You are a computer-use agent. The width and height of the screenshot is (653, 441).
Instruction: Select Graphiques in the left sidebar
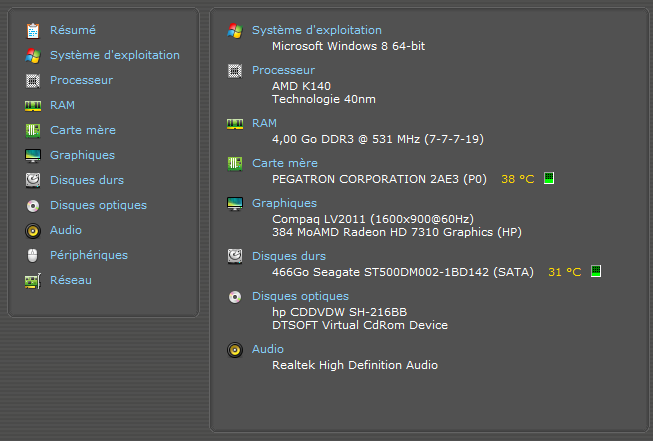tap(82, 155)
